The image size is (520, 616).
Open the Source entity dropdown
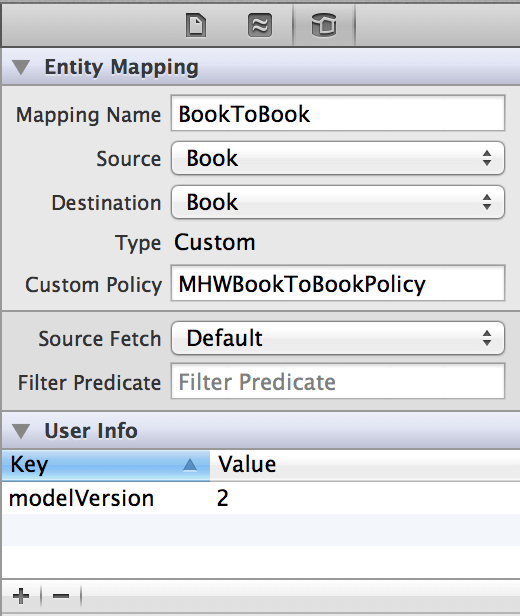338,158
